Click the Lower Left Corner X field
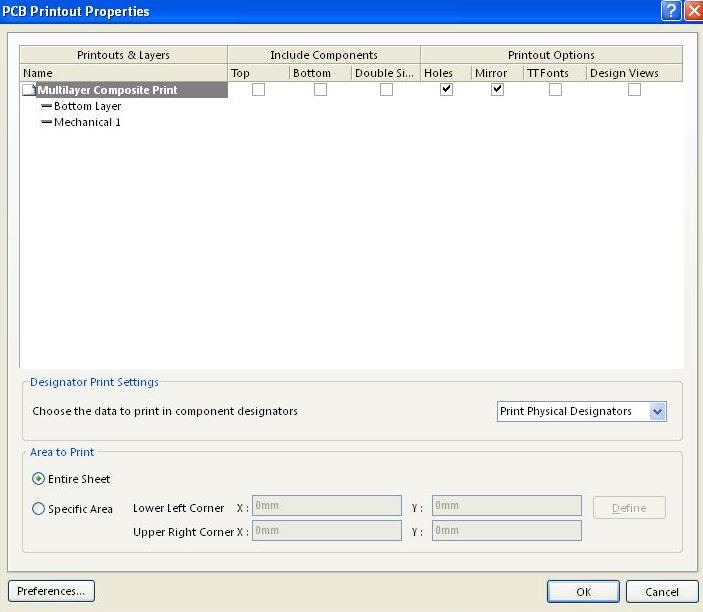703x612 pixels. pyautogui.click(x=327, y=506)
